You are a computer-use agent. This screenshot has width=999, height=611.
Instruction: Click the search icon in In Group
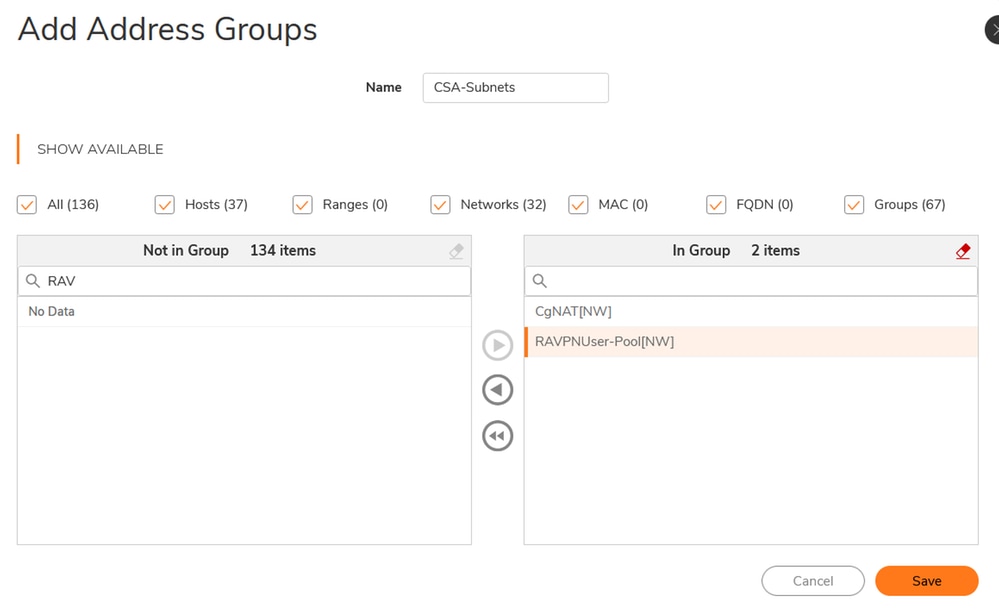tap(540, 281)
